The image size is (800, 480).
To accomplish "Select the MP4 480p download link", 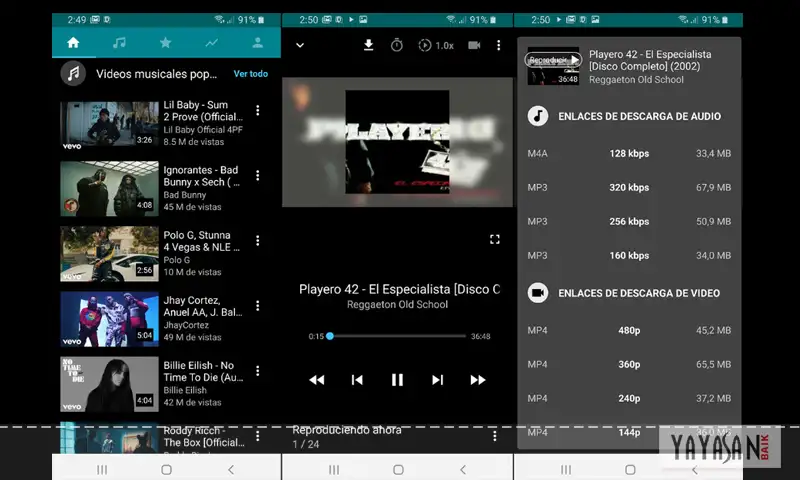I will [x=629, y=330].
